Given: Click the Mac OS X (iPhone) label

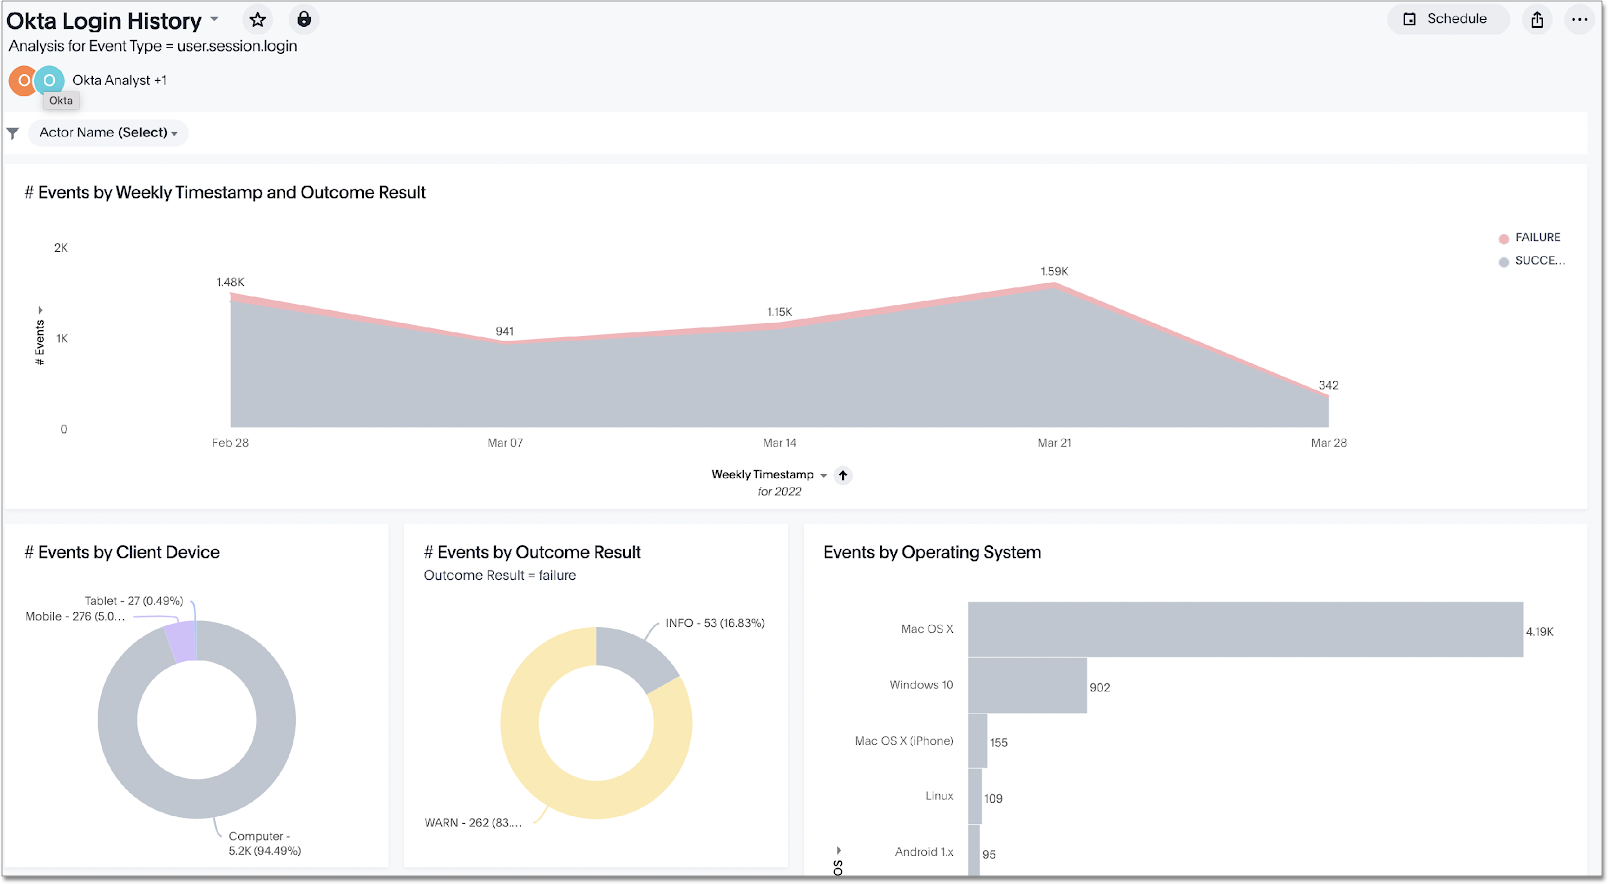Looking at the screenshot, I should 904,741.
